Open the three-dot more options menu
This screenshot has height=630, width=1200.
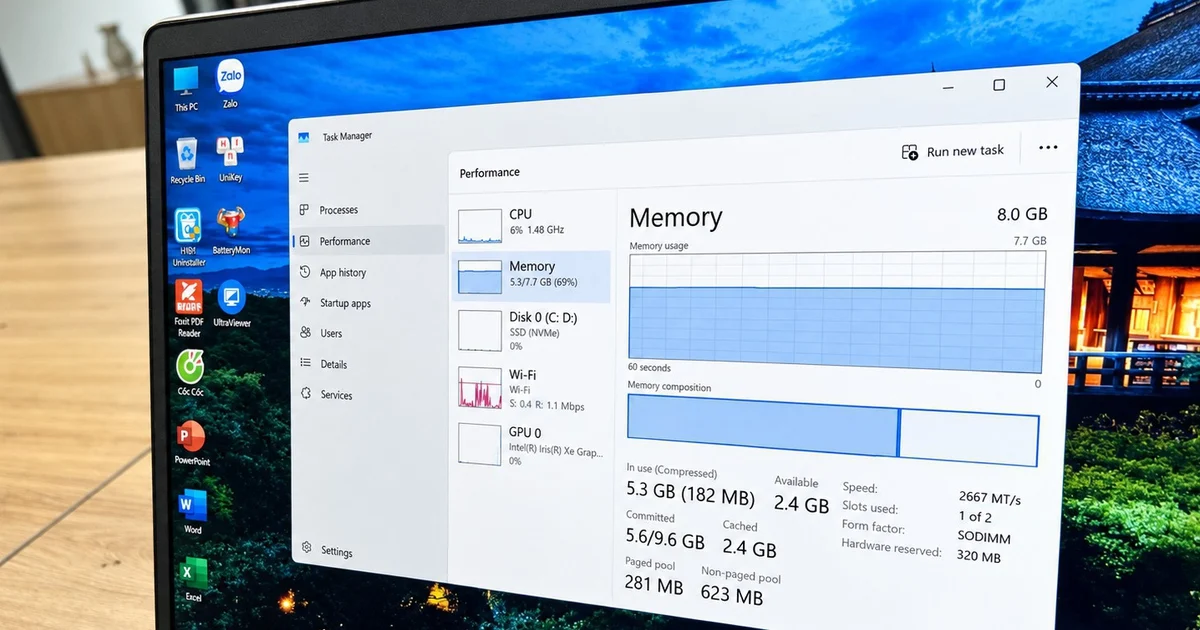[1048, 147]
